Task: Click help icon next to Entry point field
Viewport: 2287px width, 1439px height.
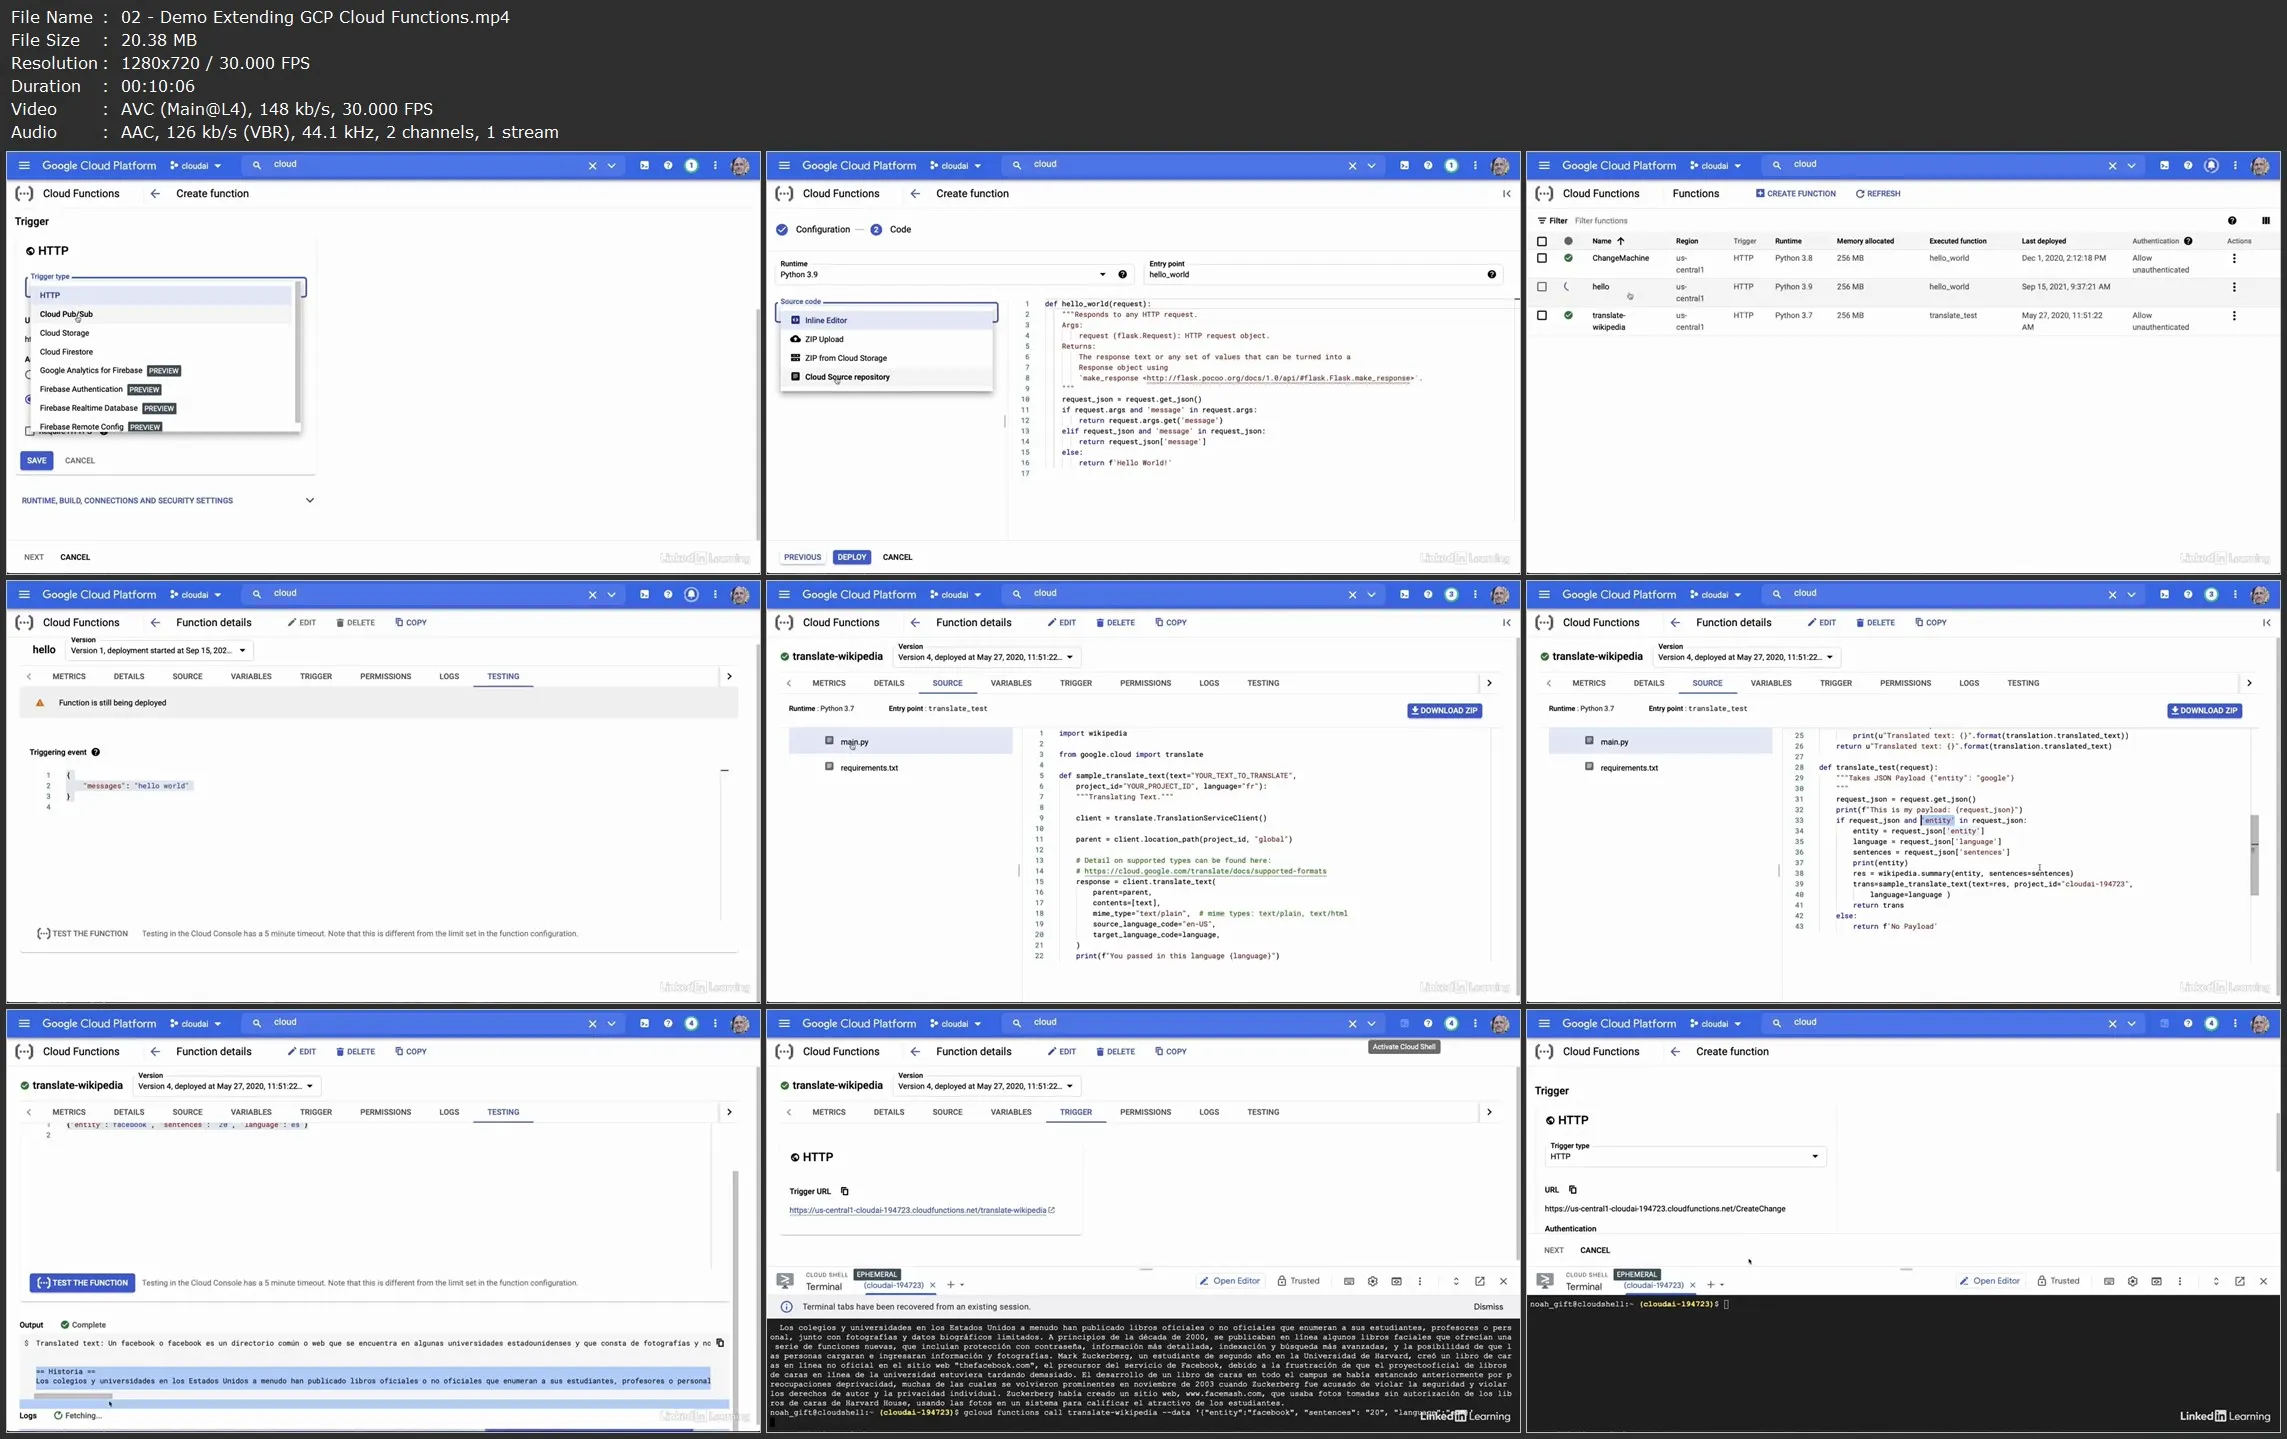Action: (1492, 274)
